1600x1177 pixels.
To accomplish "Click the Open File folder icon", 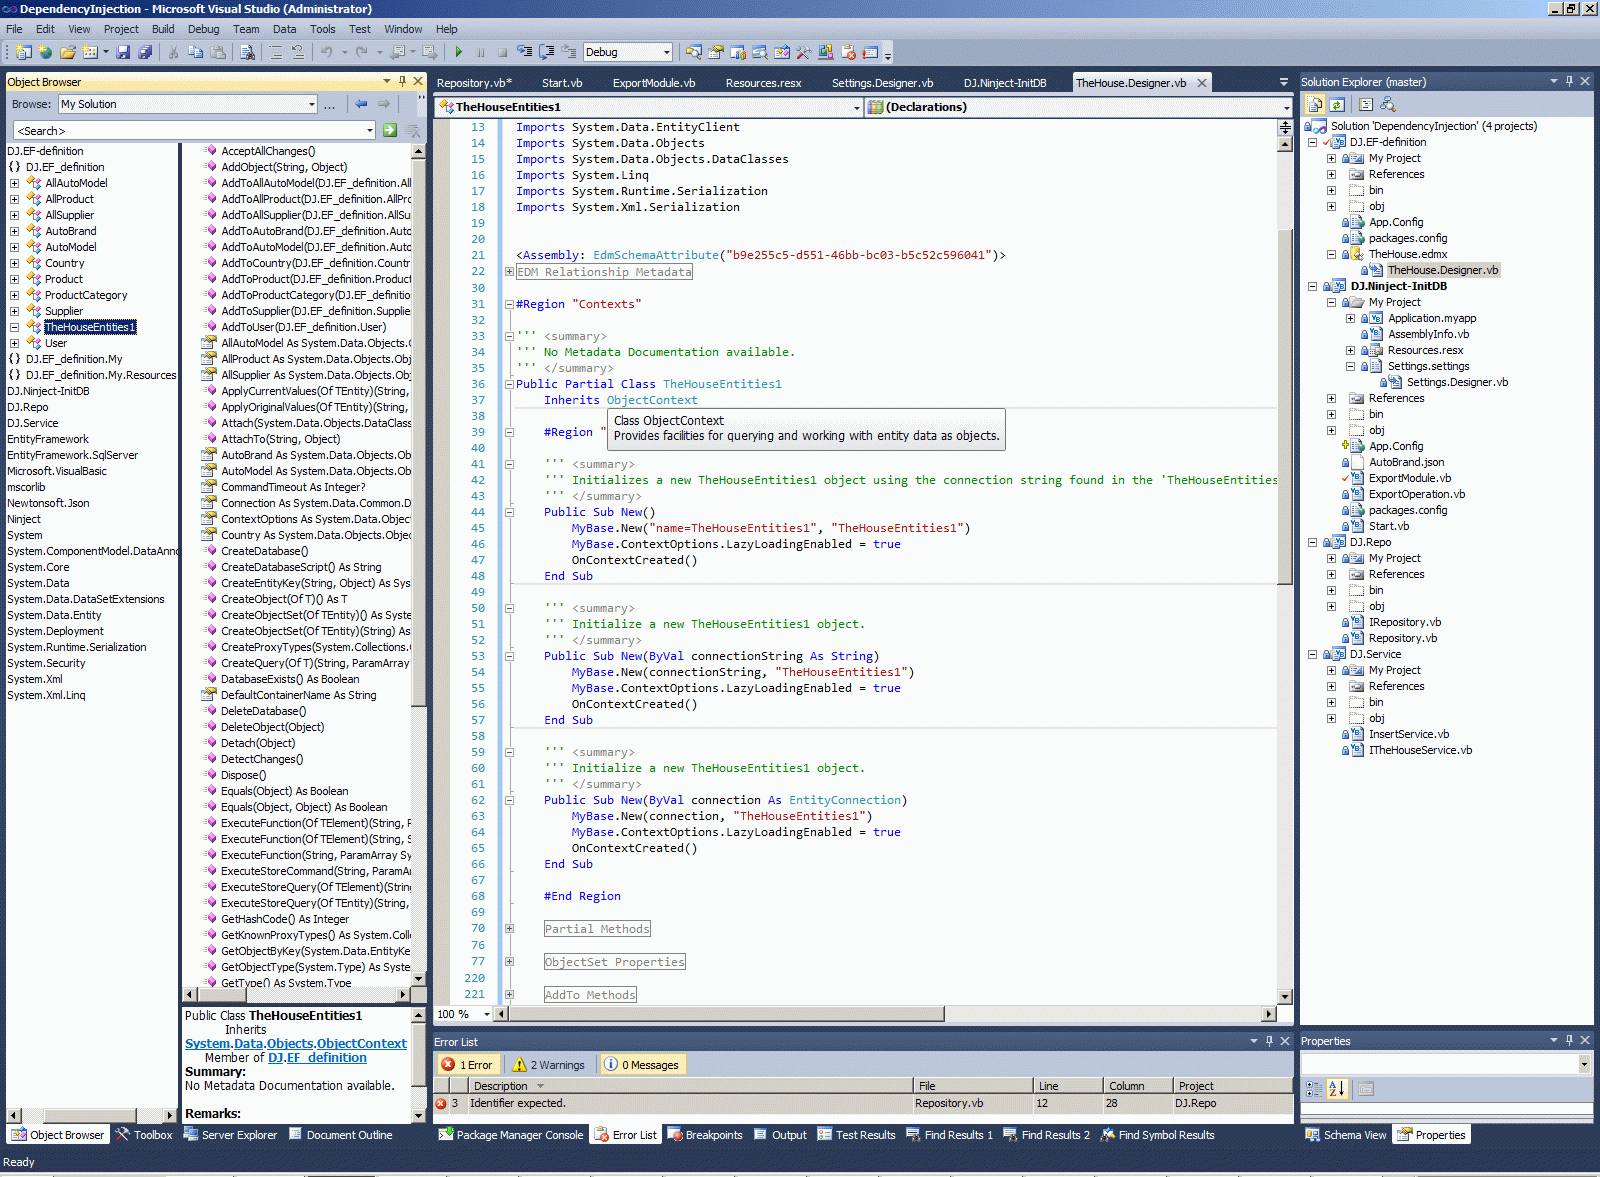I will (67, 52).
